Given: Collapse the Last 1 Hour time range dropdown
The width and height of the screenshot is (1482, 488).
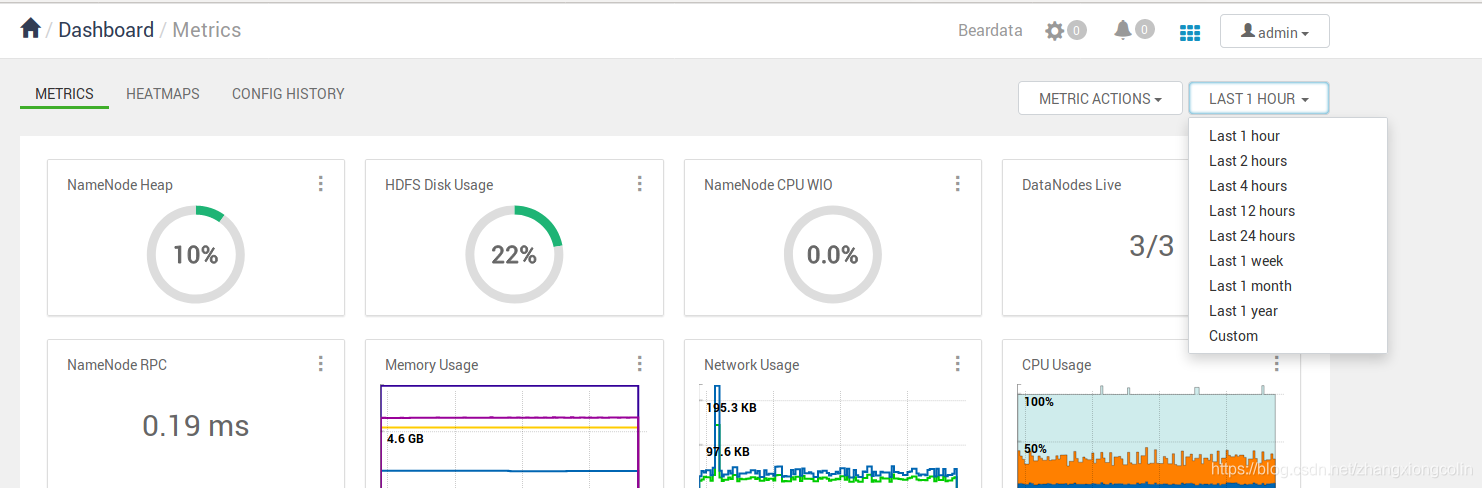Looking at the screenshot, I should 1259,98.
